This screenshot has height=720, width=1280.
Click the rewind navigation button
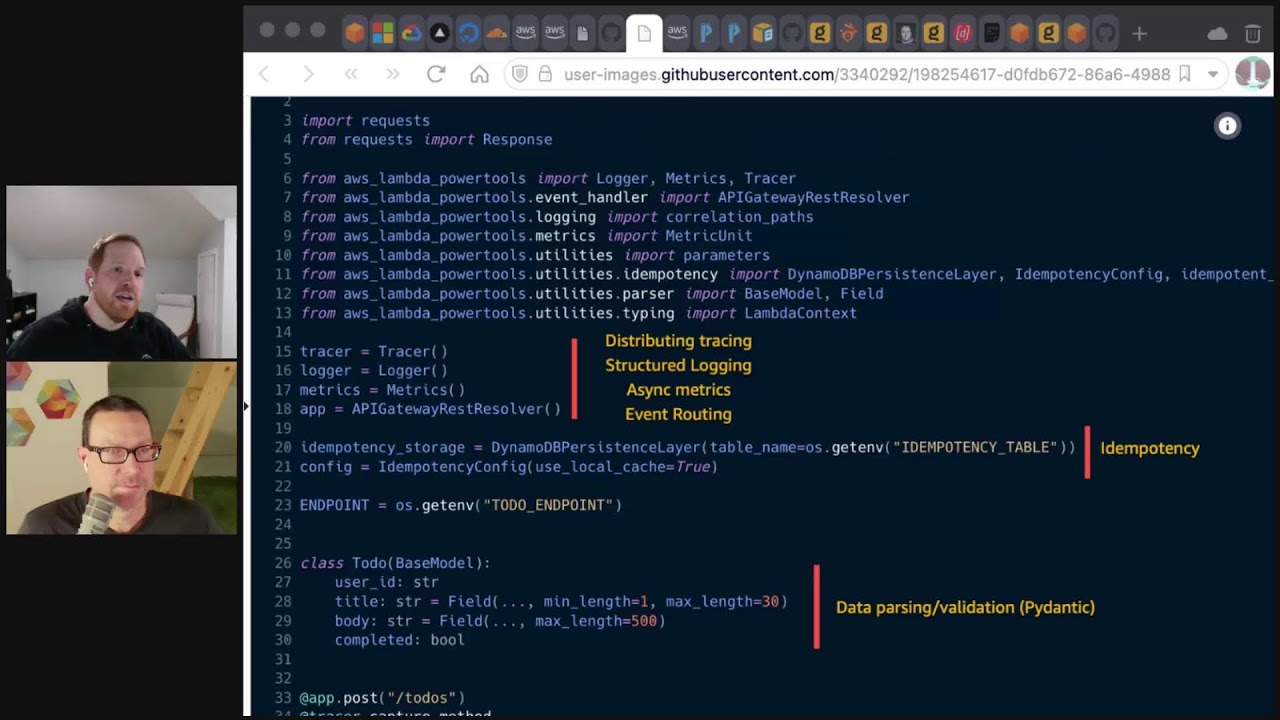coord(351,74)
